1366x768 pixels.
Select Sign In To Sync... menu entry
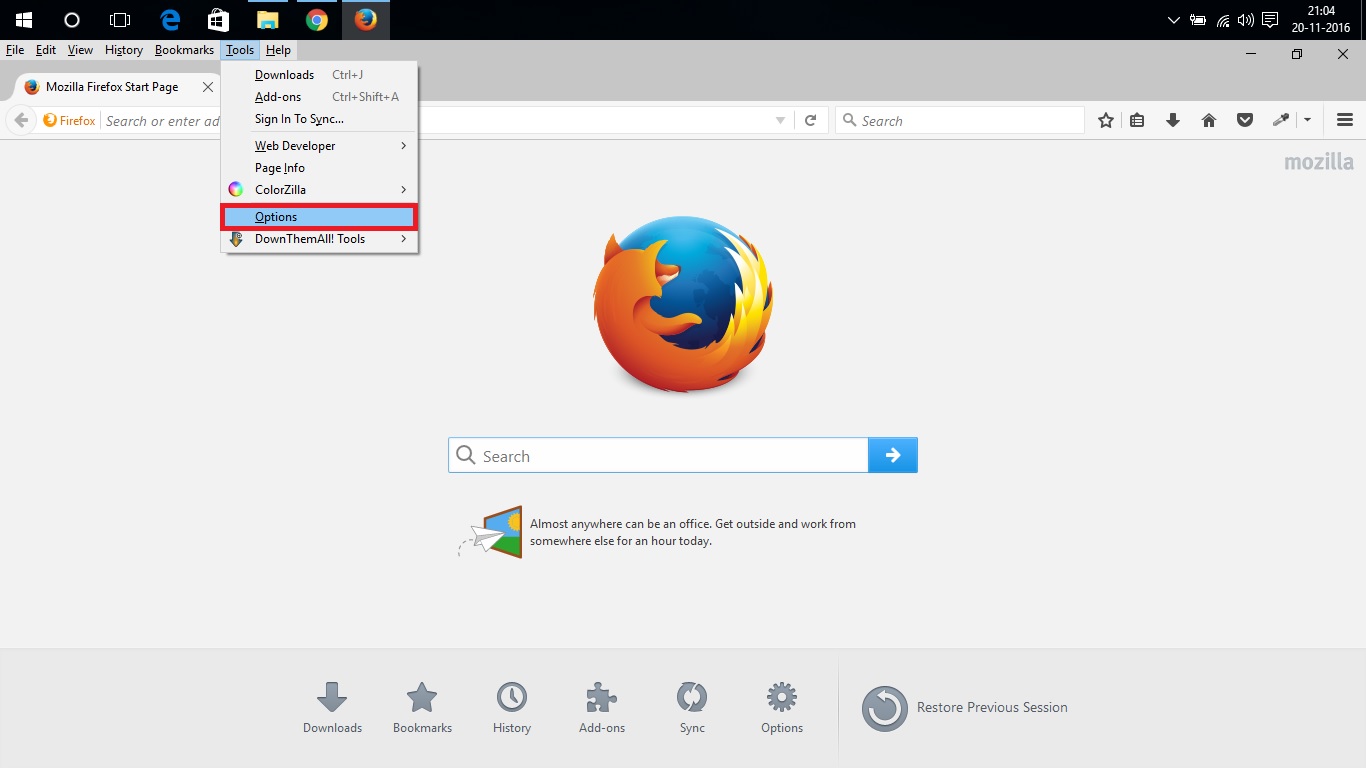pos(320,119)
